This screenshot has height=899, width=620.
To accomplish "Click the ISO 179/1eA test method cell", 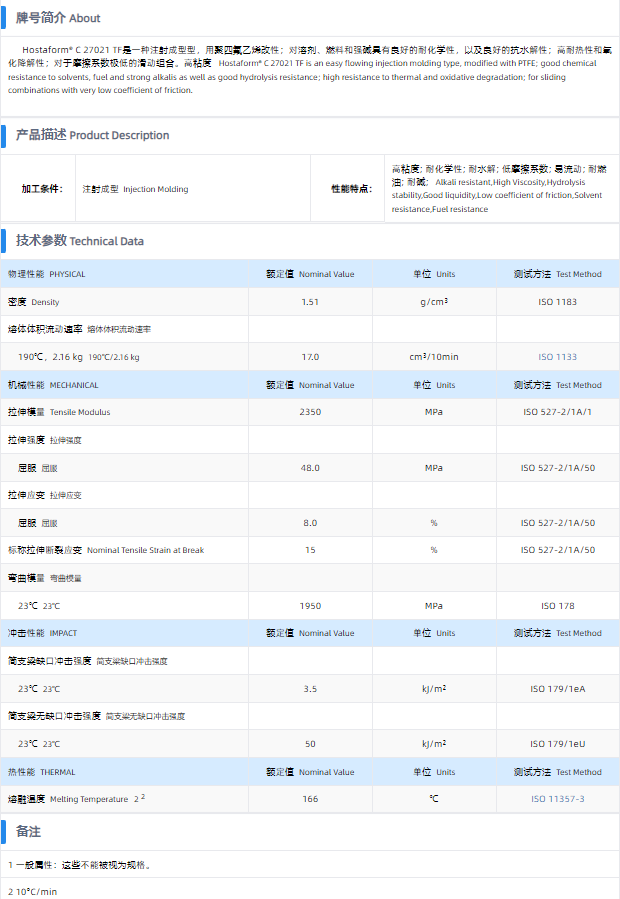I will [557, 689].
